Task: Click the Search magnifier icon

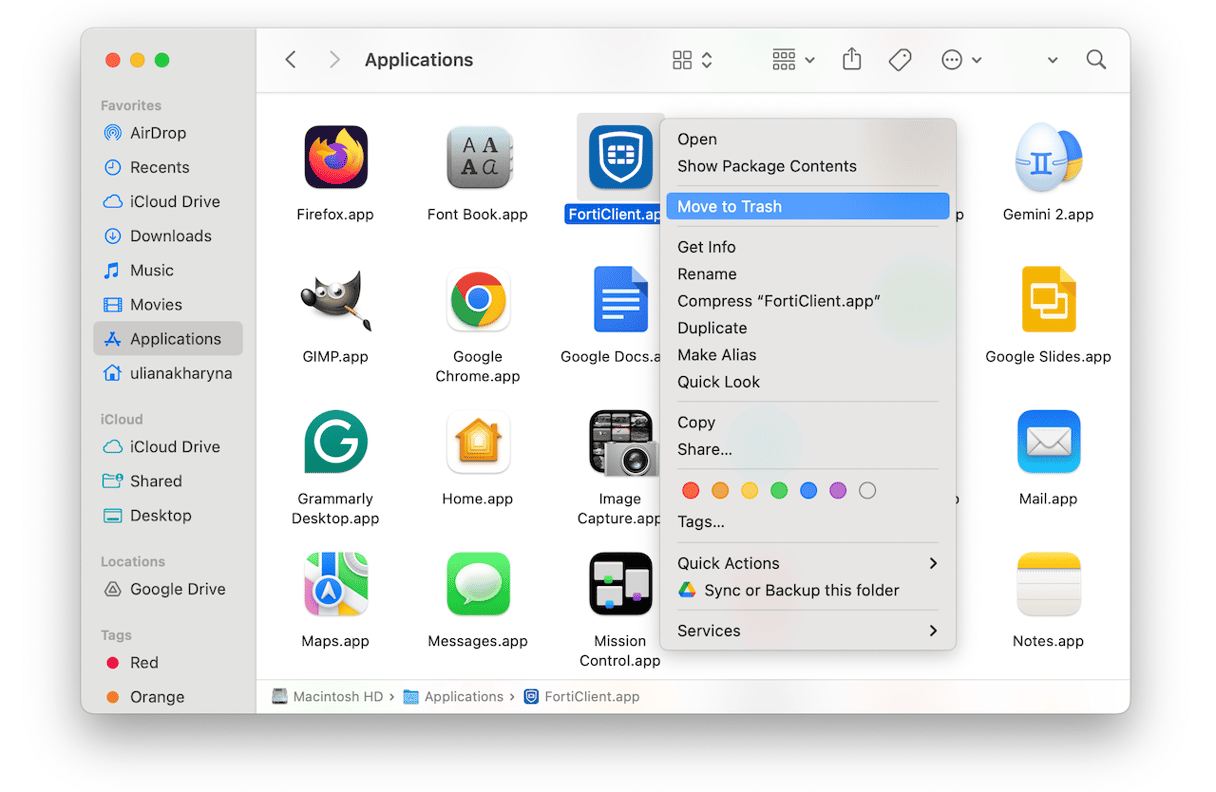Action: point(1096,60)
